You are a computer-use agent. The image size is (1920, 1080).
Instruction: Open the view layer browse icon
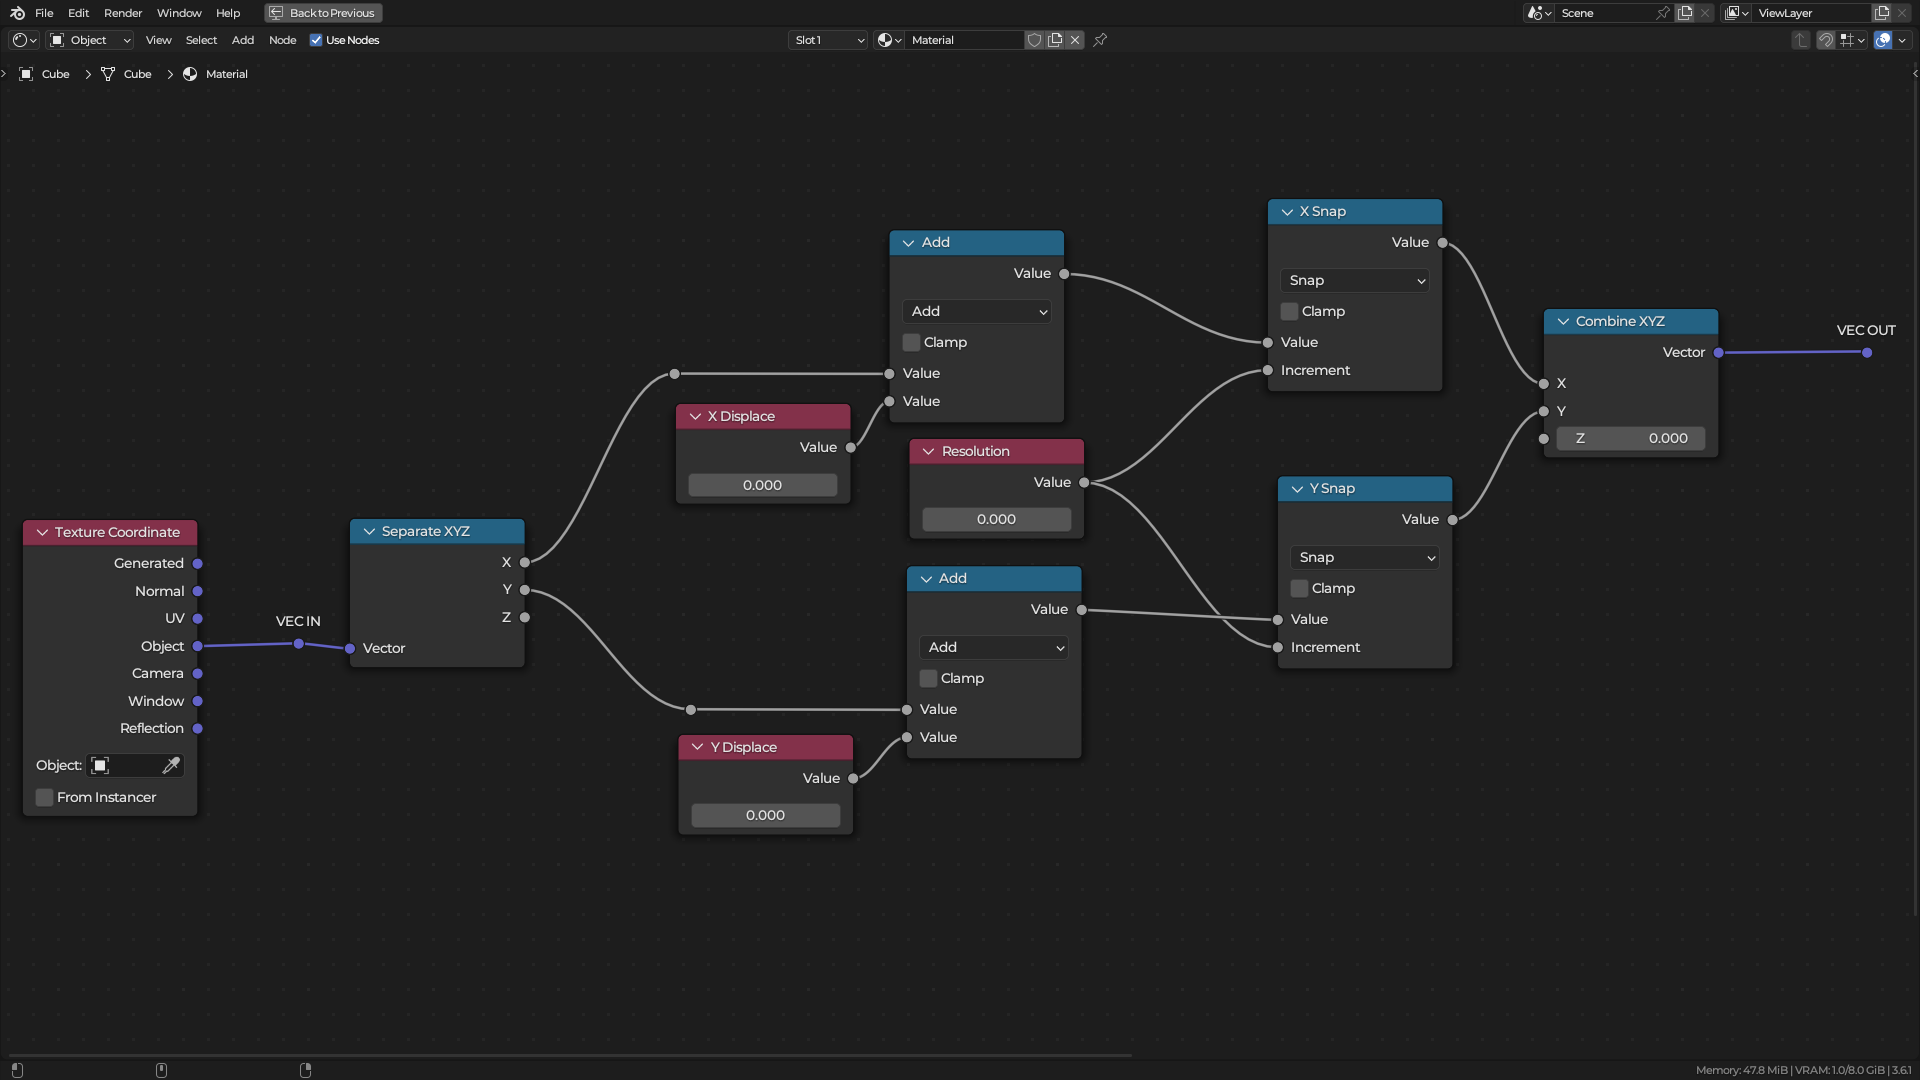click(x=1737, y=13)
